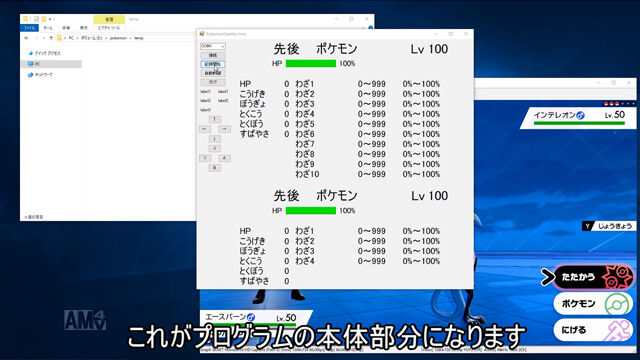Open the ピクチャ ツール tab in Explorer

tap(109, 28)
